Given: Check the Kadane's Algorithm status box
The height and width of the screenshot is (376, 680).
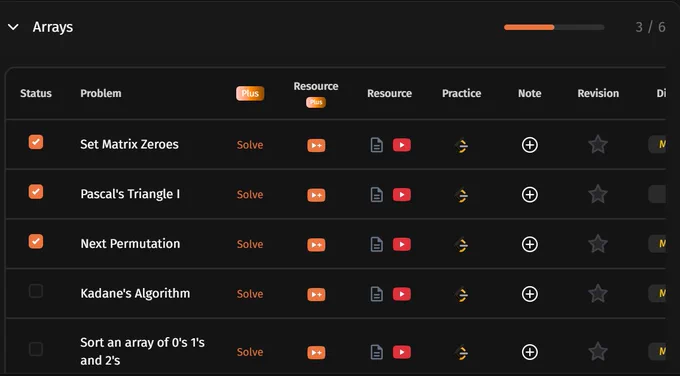Looking at the screenshot, I should coord(36,291).
